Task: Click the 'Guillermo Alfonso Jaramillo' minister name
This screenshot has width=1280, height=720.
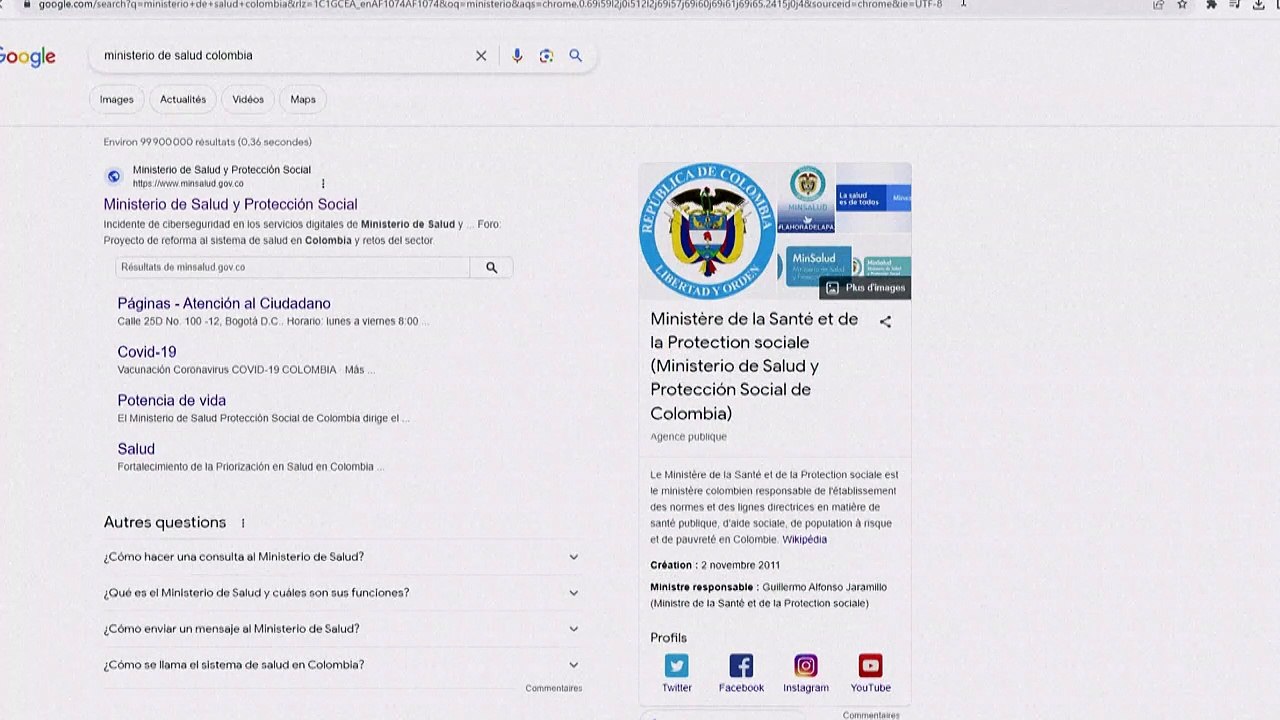Action: [824, 588]
